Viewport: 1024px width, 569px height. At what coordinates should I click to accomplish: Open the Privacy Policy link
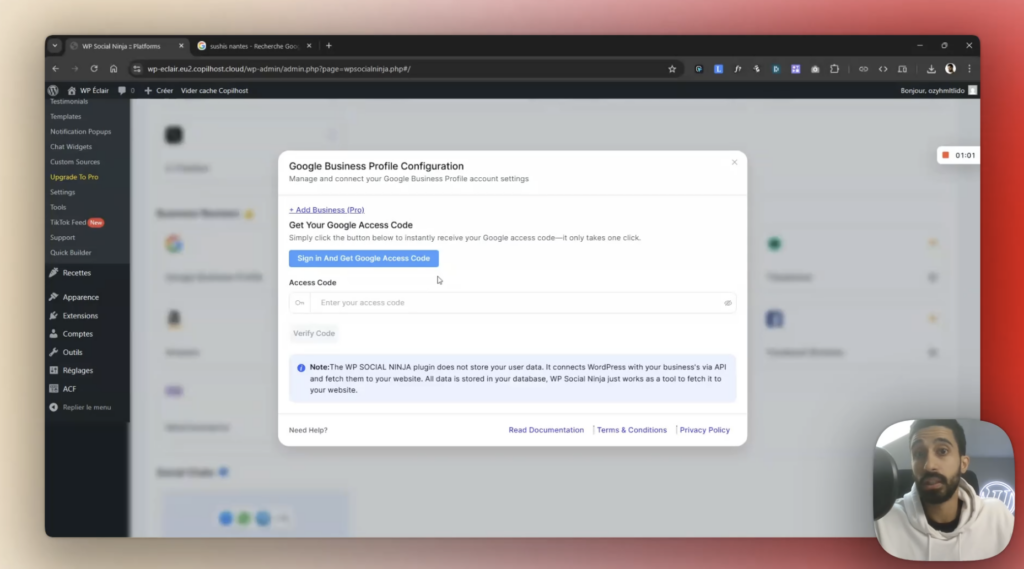point(704,430)
